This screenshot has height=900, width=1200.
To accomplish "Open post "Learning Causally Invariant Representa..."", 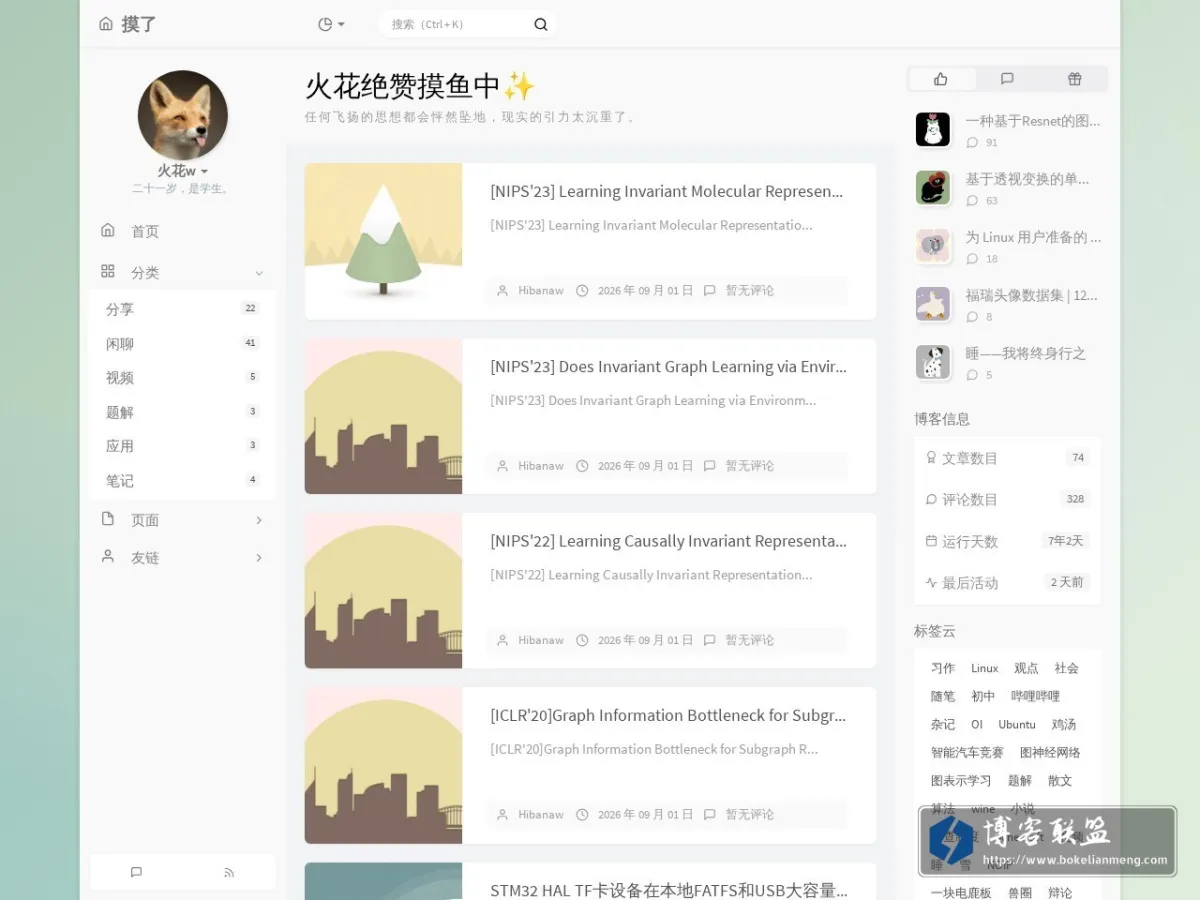I will point(668,541).
